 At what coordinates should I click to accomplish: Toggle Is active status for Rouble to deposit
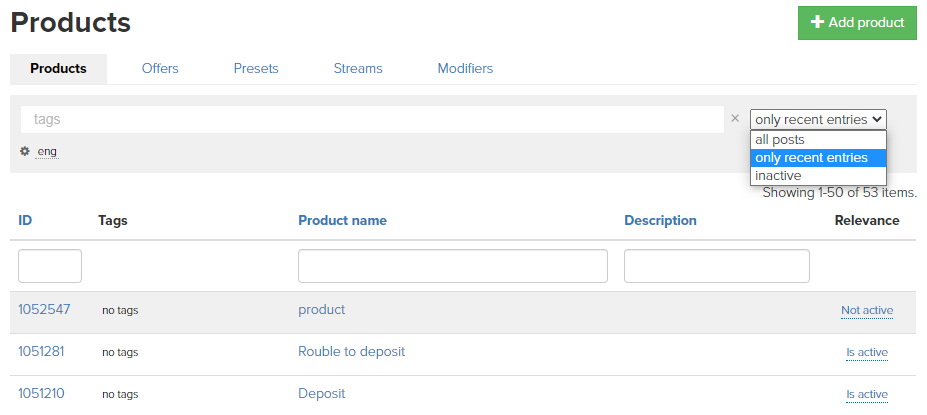click(866, 353)
